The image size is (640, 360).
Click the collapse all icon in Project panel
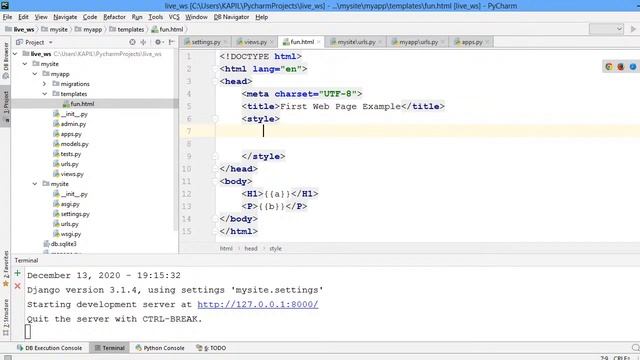click(x=143, y=42)
